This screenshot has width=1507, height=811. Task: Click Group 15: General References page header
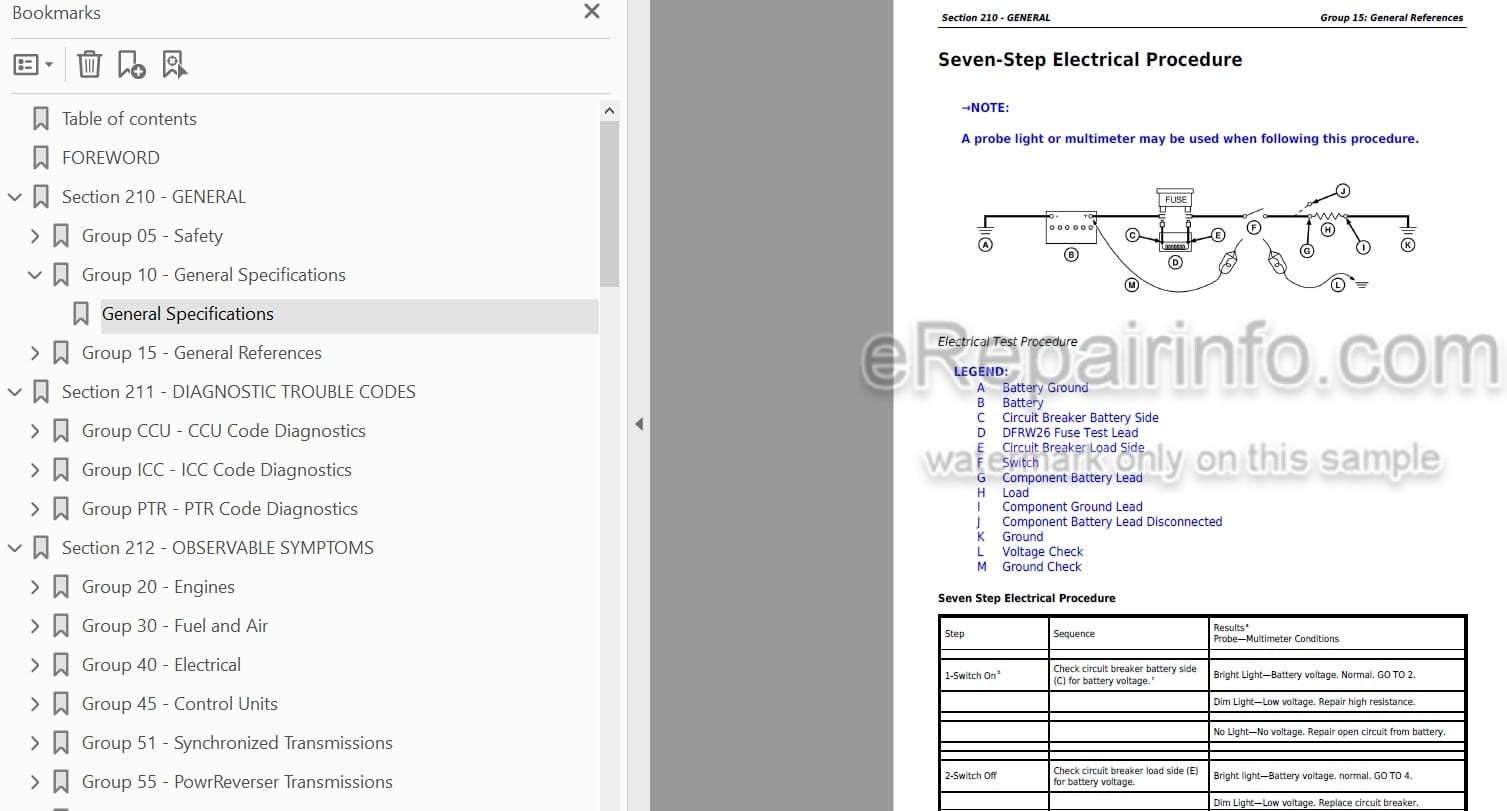pyautogui.click(x=1391, y=17)
